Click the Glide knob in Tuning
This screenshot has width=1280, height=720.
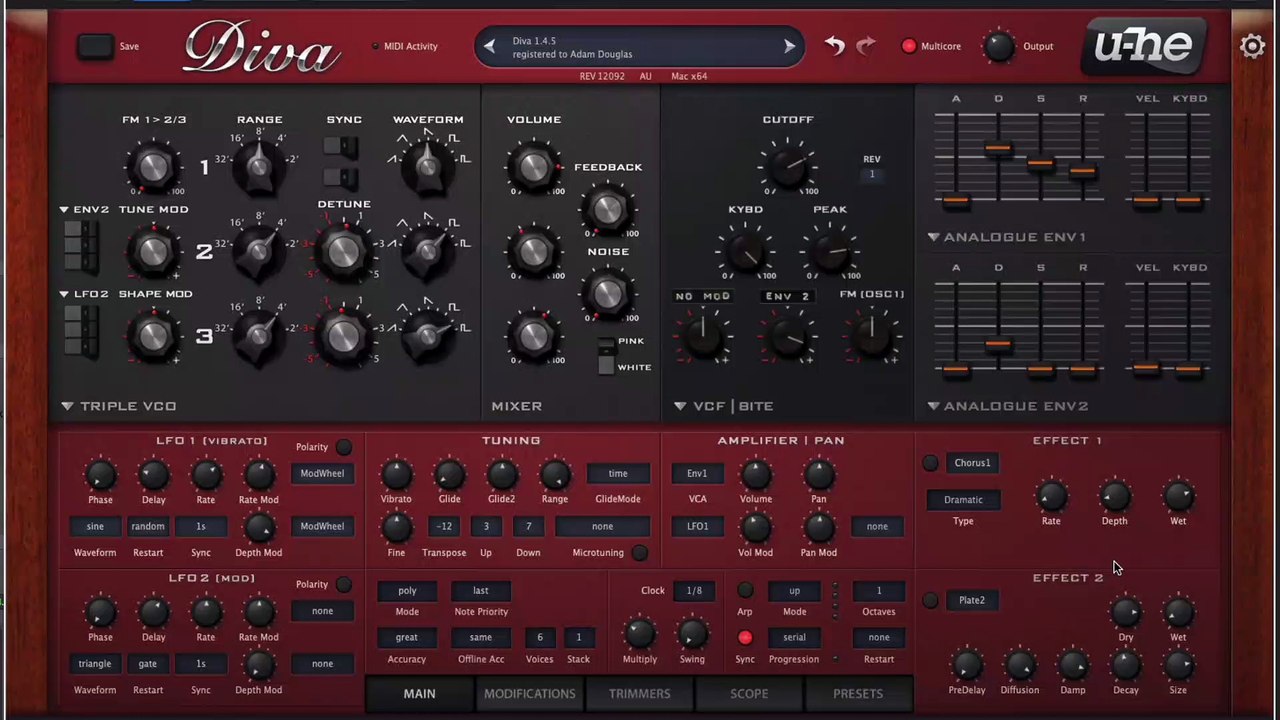coord(449,475)
